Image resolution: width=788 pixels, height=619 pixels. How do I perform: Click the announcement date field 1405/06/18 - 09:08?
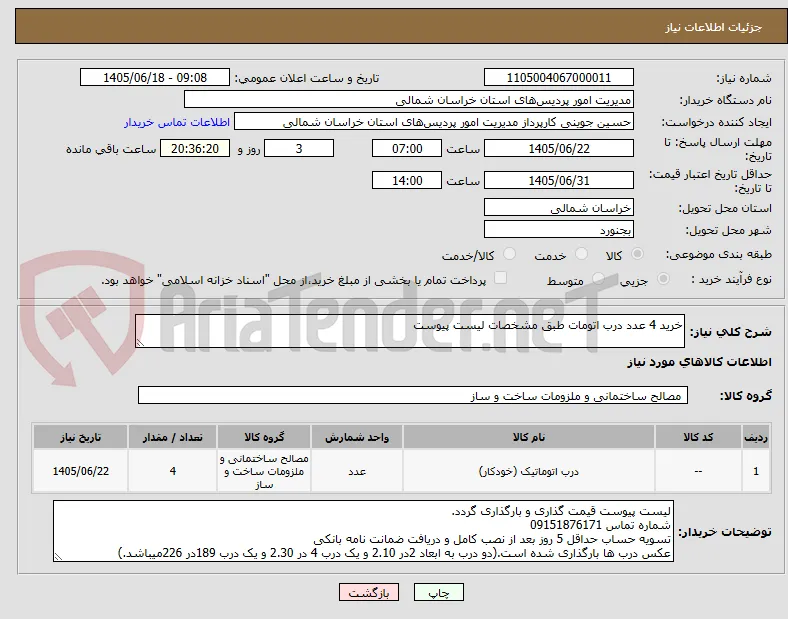point(155,77)
